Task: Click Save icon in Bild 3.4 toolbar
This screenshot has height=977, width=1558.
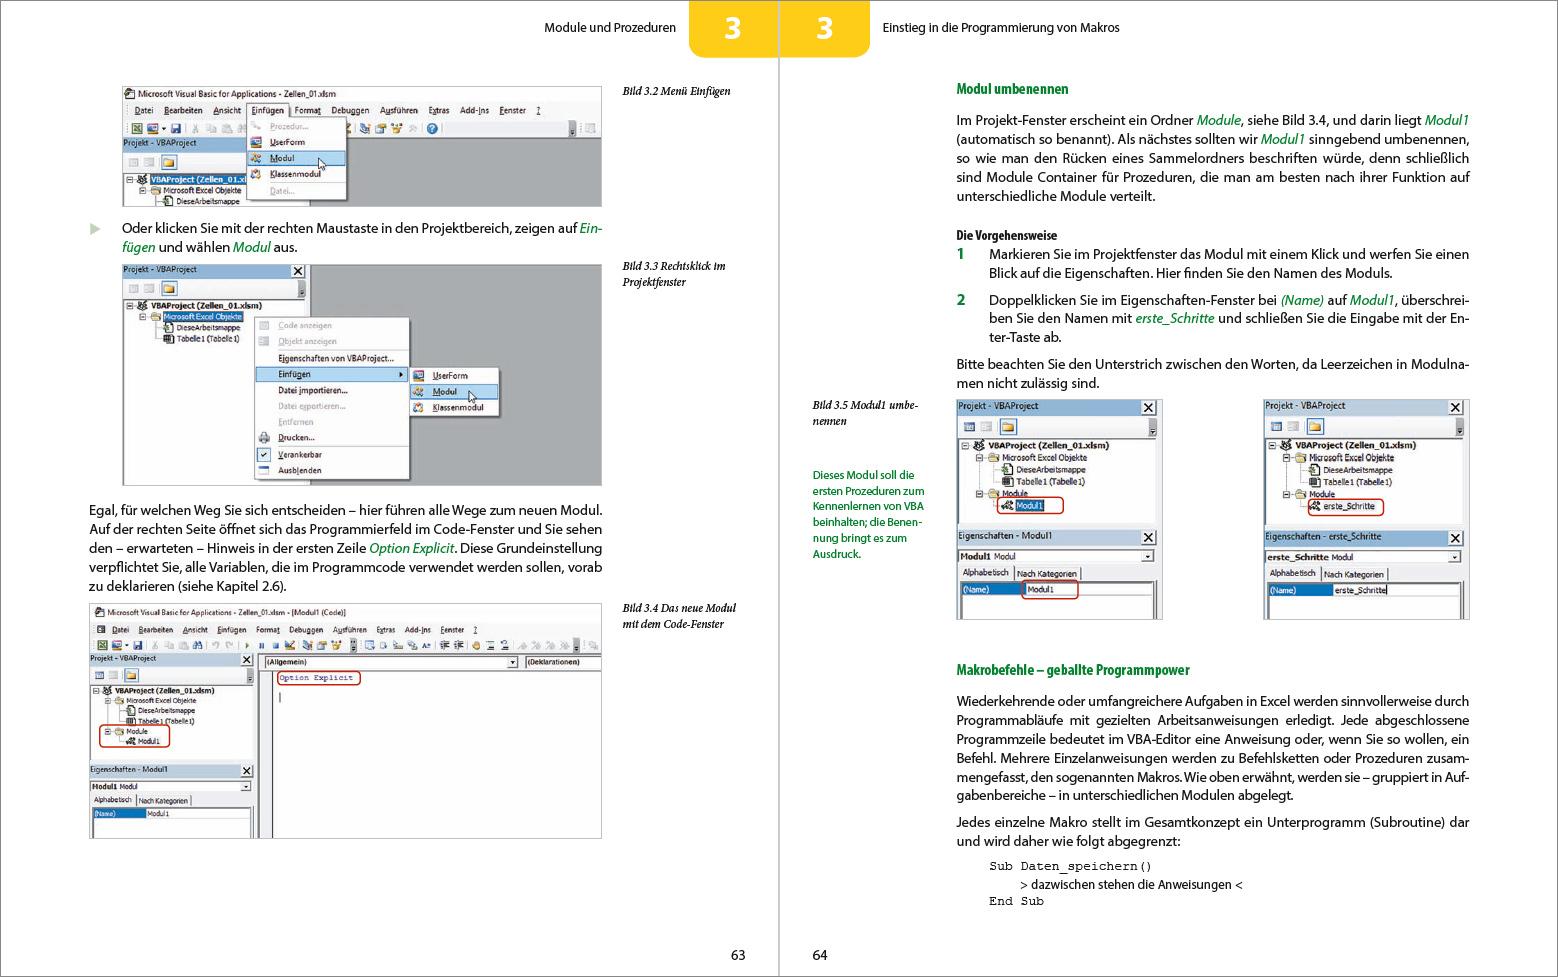Action: coord(138,645)
